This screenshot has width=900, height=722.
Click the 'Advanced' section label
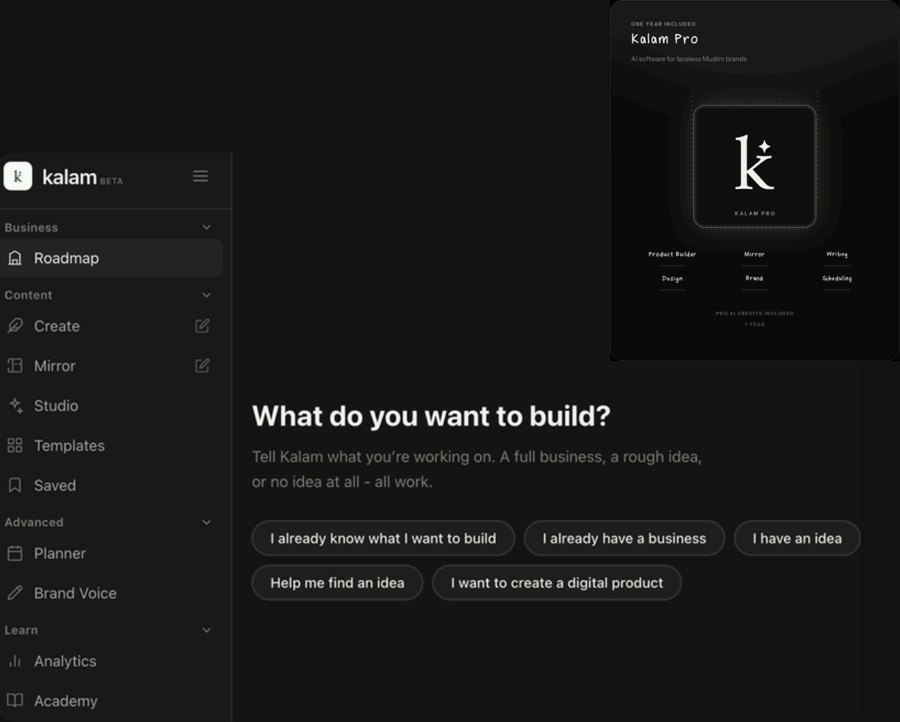point(34,522)
